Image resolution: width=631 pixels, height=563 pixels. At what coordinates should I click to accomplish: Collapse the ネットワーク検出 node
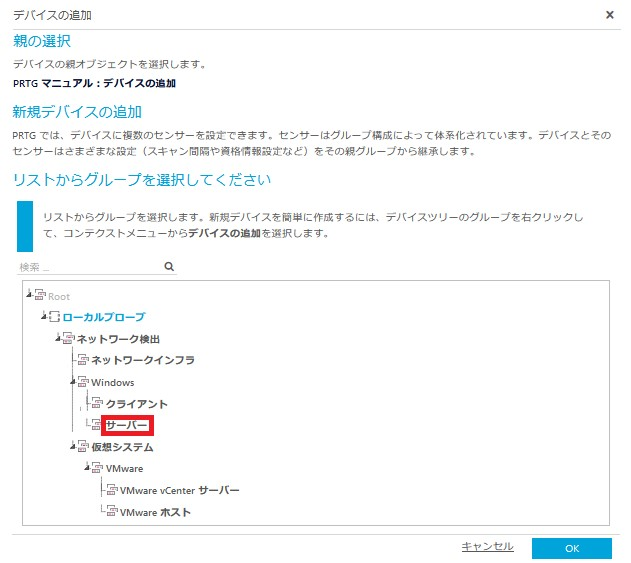coord(58,338)
